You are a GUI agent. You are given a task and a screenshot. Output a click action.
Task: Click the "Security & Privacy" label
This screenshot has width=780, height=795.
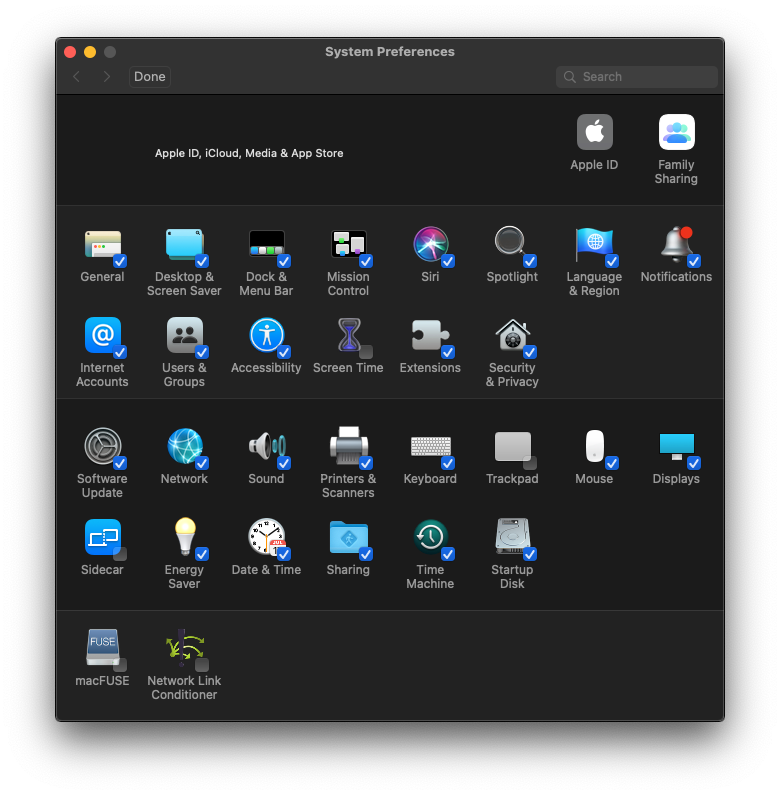[512, 375]
